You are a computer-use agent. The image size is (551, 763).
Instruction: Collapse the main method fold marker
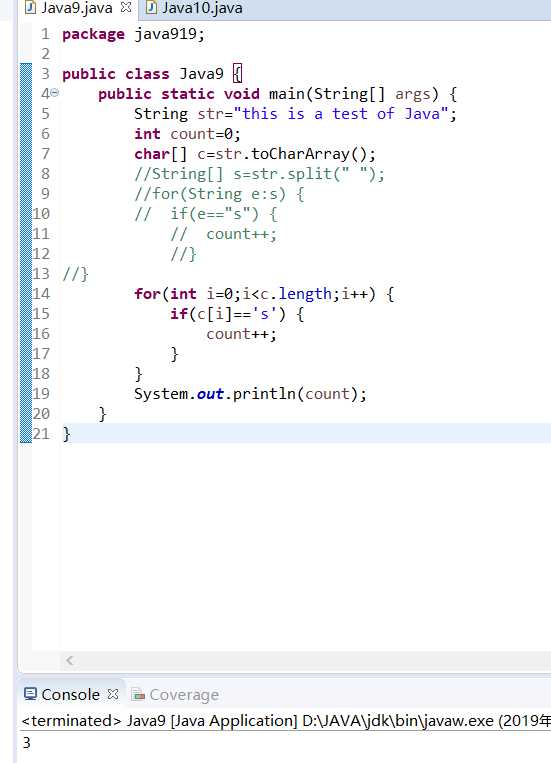pos(55,92)
